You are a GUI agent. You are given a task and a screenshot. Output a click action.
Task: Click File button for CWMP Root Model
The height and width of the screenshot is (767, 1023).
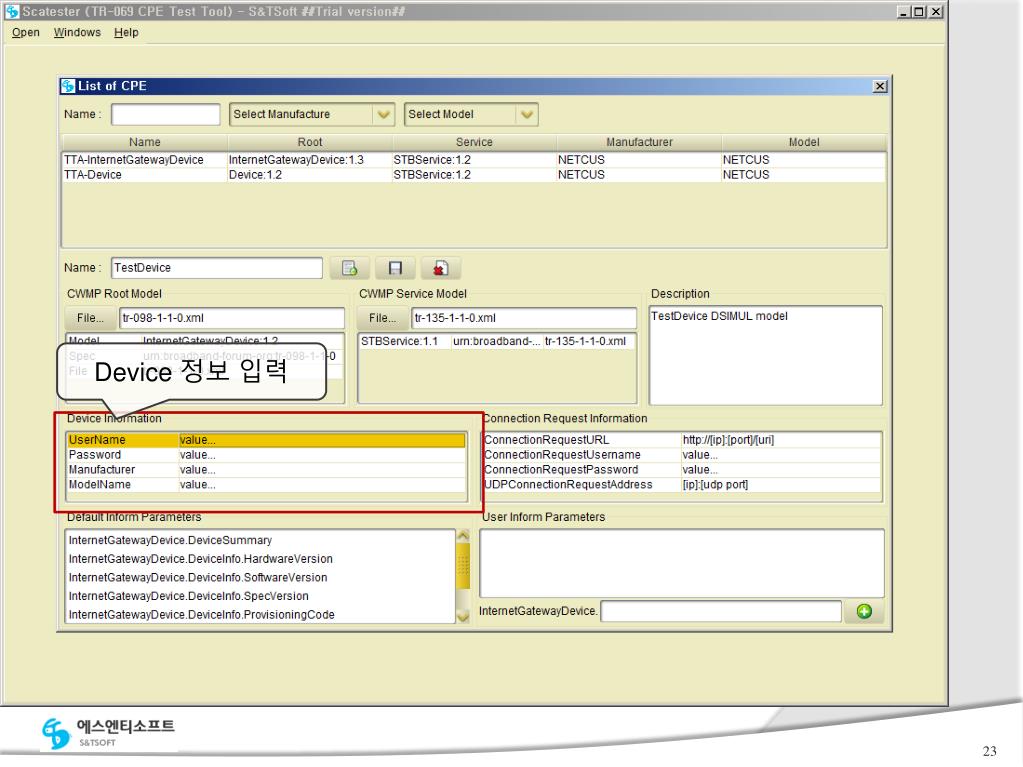pos(89,318)
